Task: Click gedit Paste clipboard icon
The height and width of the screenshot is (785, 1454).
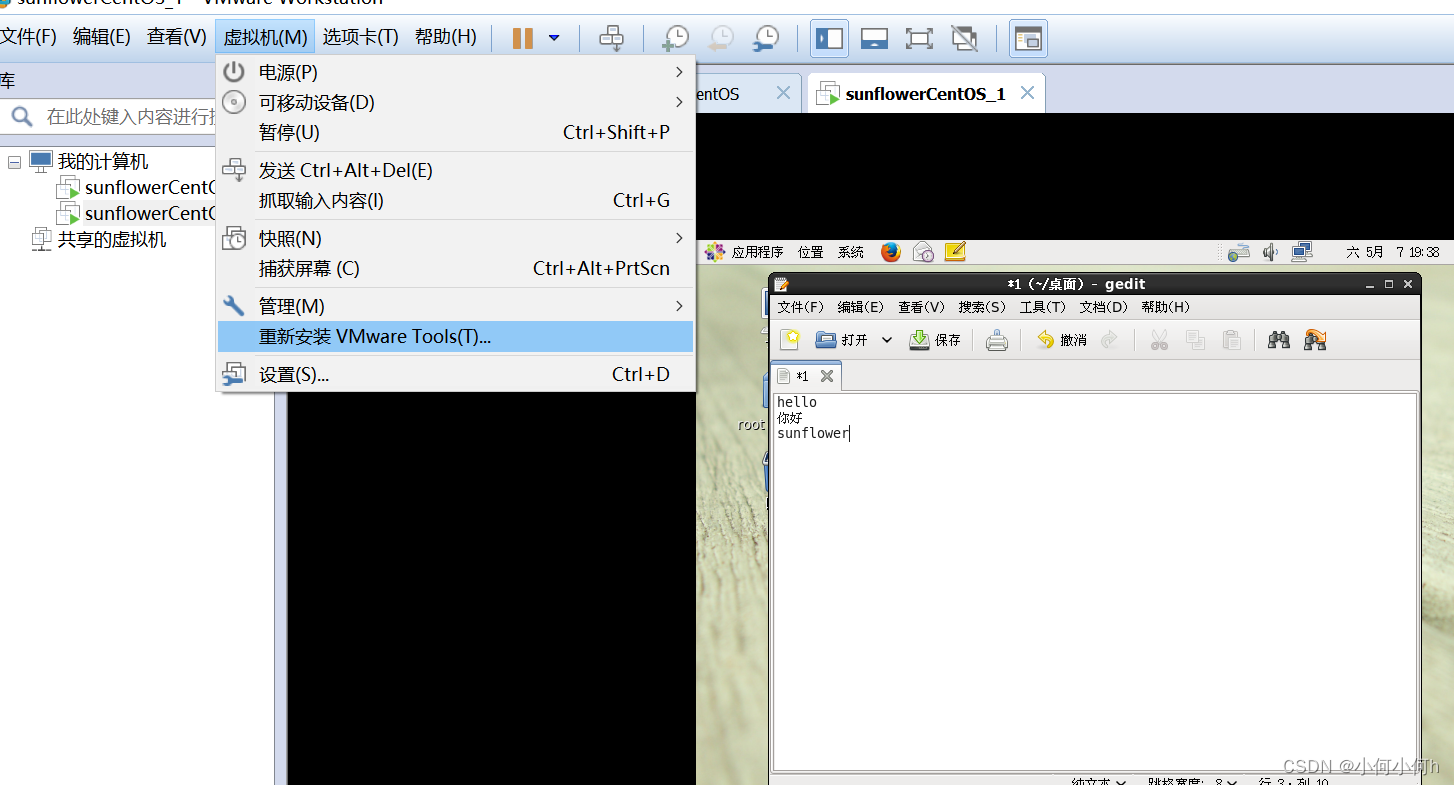Action: tap(1232, 340)
